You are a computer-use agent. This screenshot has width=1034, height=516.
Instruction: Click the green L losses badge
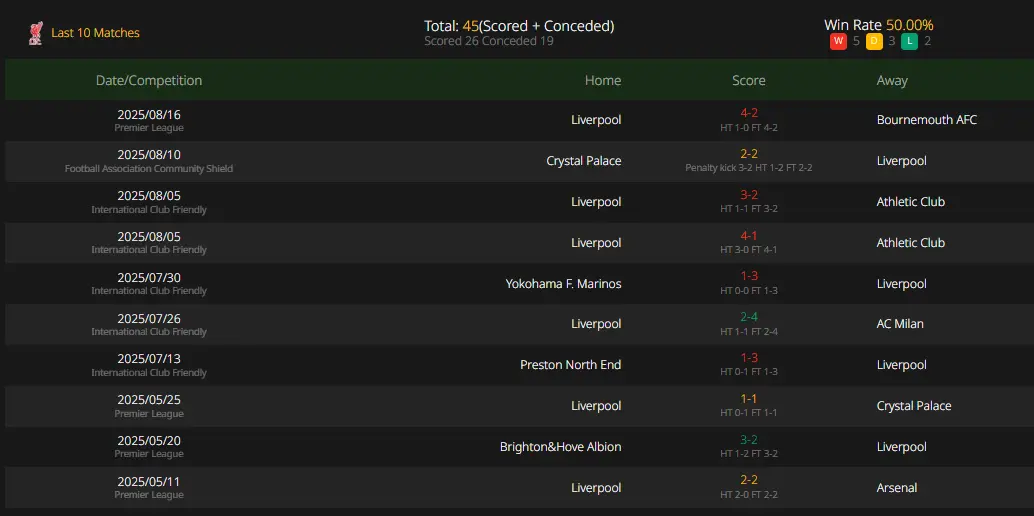click(909, 42)
